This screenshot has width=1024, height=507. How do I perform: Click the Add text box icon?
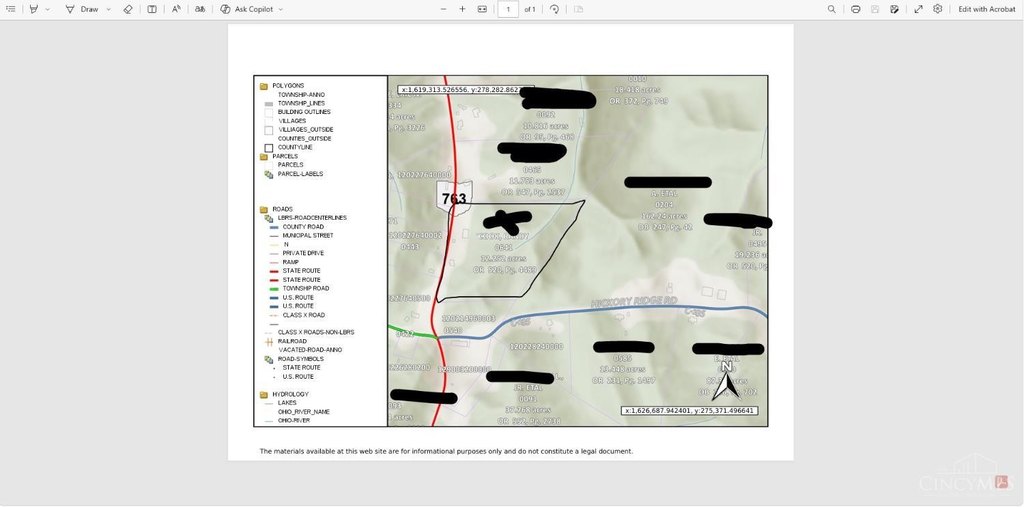point(152,9)
